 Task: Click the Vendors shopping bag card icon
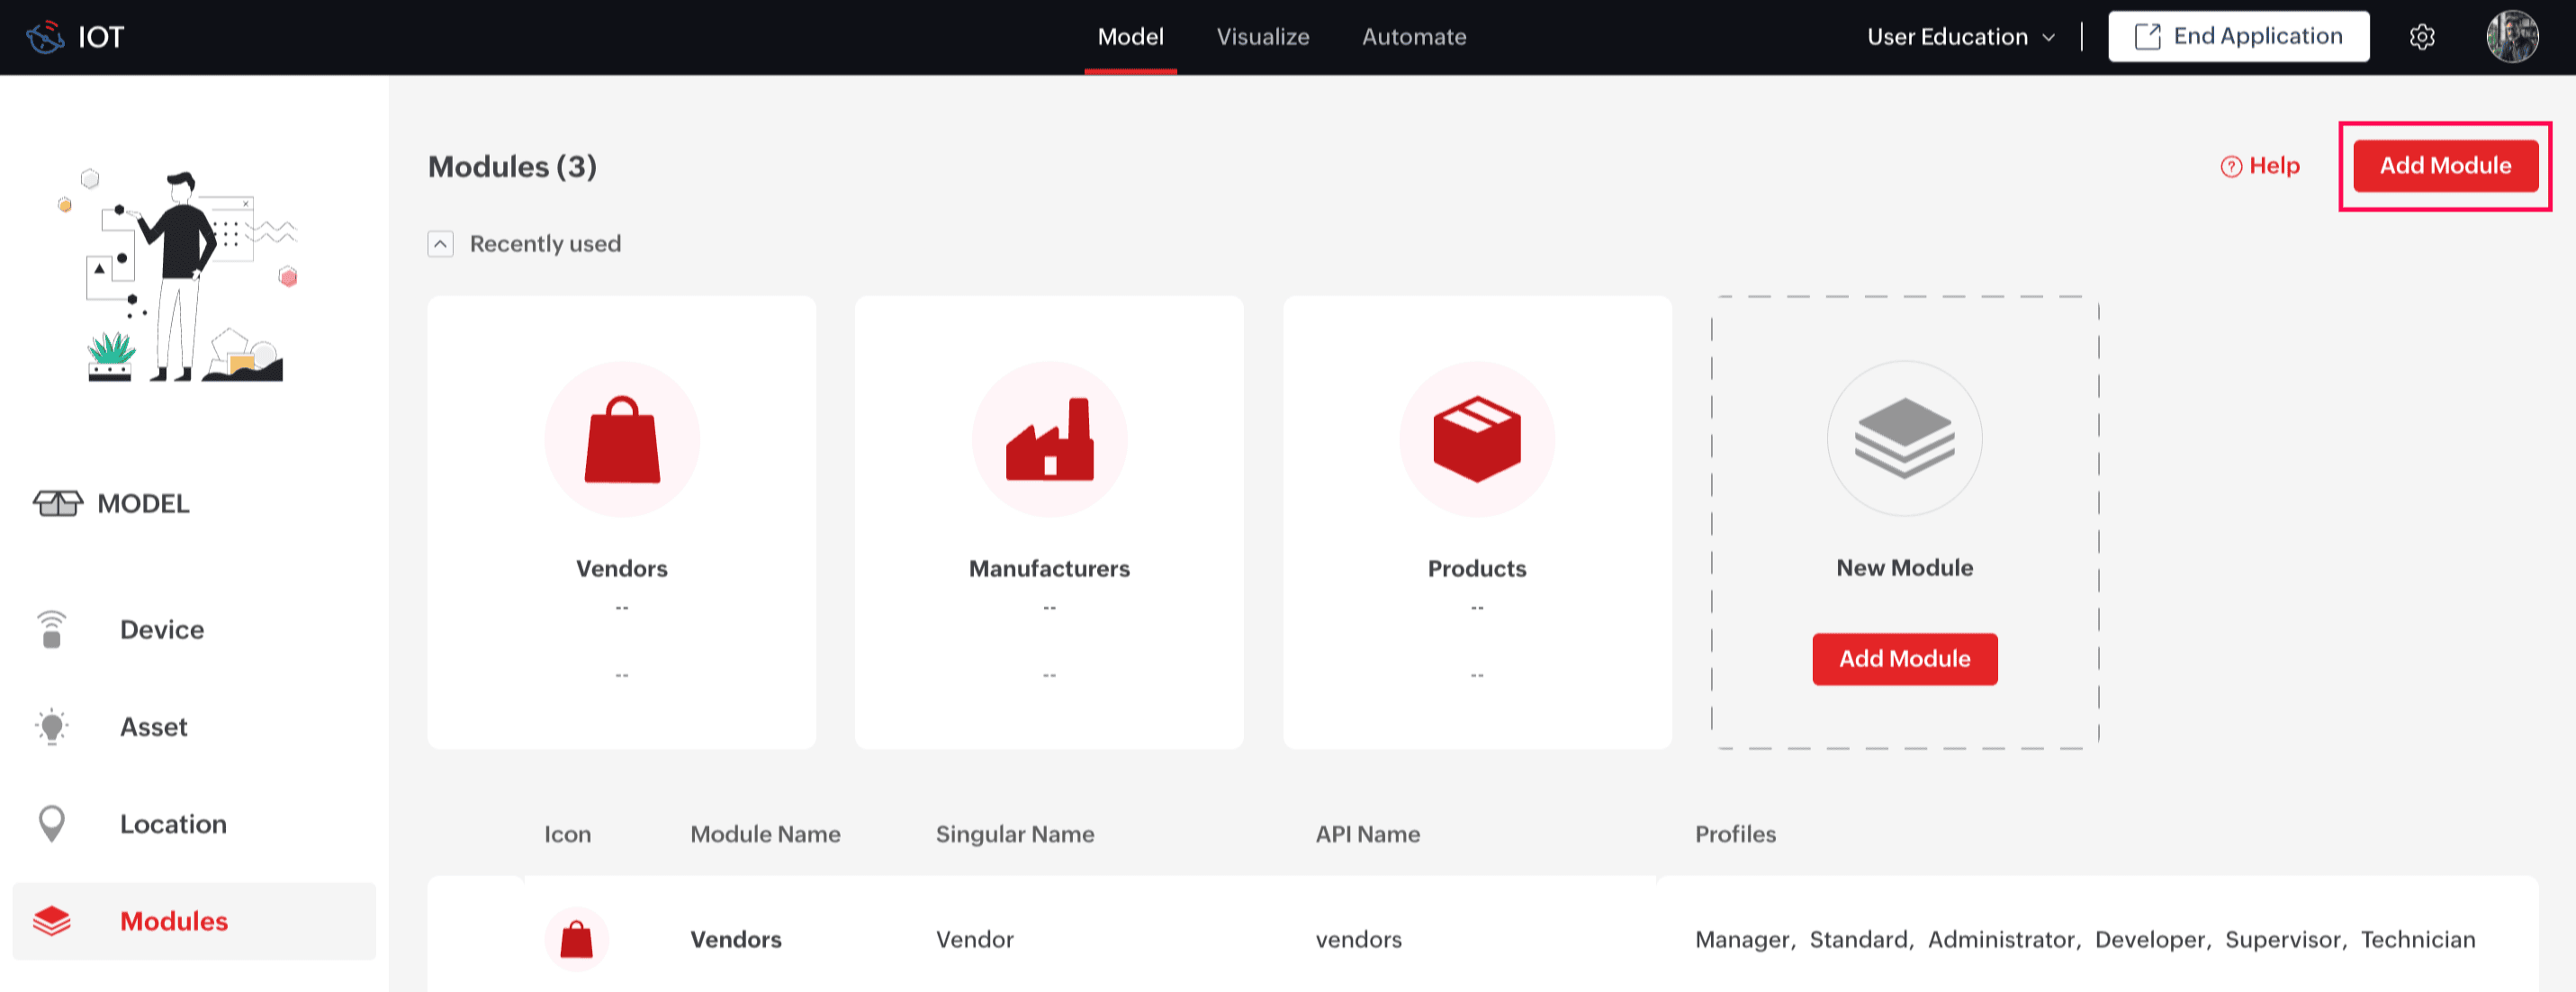pos(622,440)
